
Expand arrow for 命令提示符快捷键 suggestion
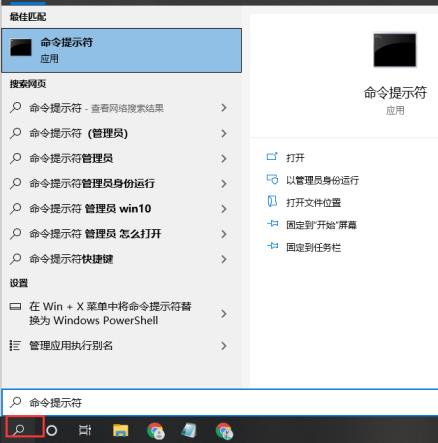(x=224, y=259)
